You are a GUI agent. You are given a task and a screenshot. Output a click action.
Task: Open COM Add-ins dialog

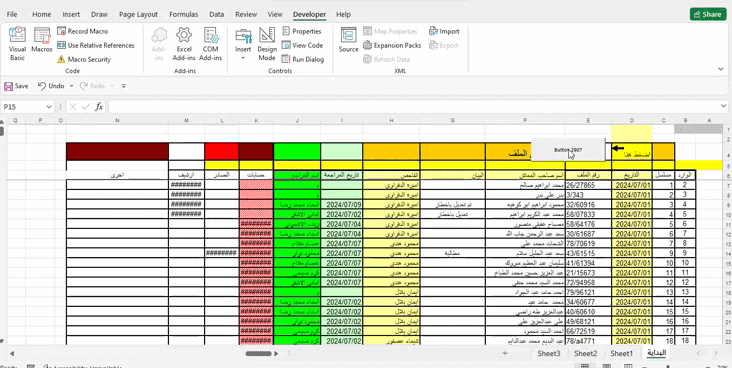click(211, 44)
